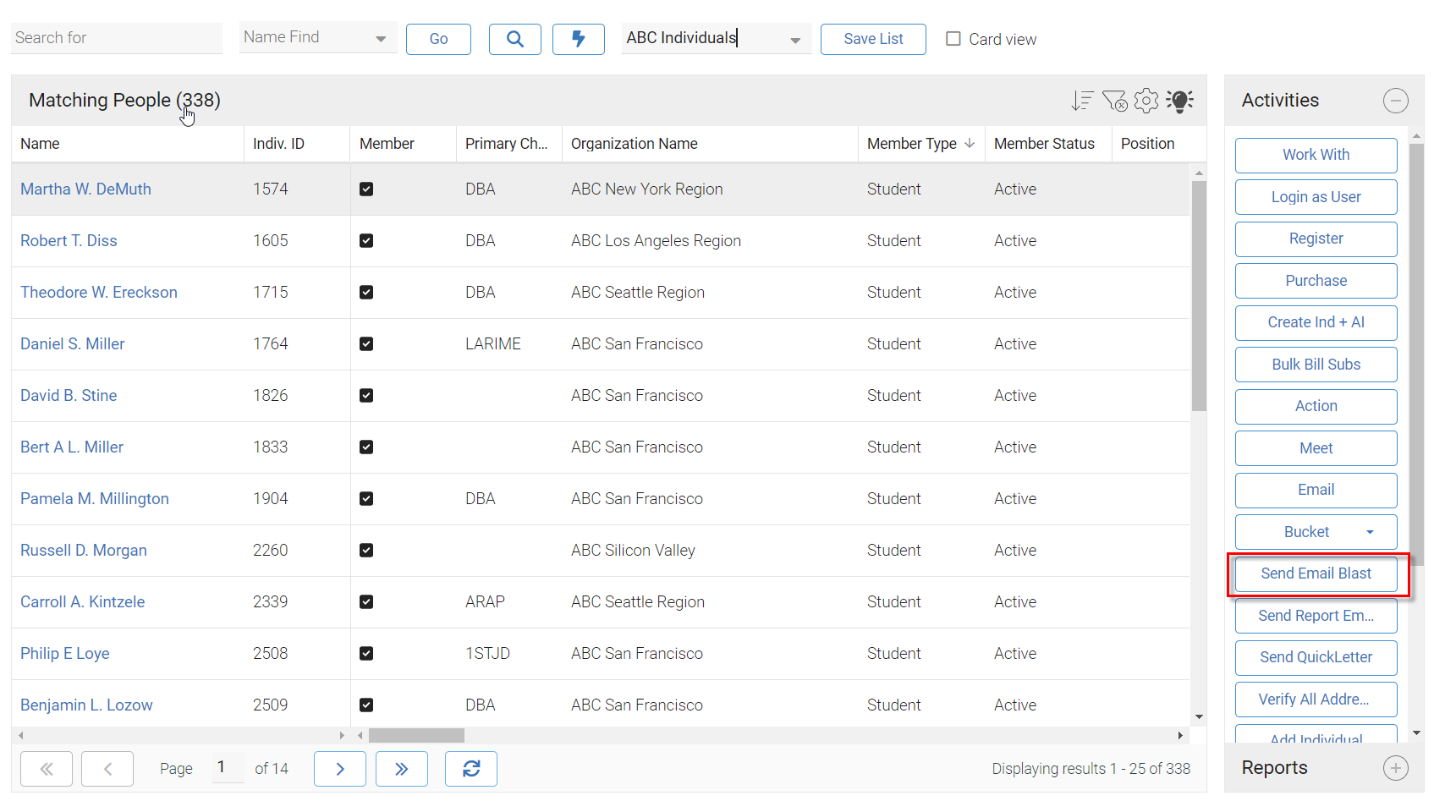Click the Bulk Bill Subs button
The image size is (1434, 801).
pyautogui.click(x=1316, y=364)
